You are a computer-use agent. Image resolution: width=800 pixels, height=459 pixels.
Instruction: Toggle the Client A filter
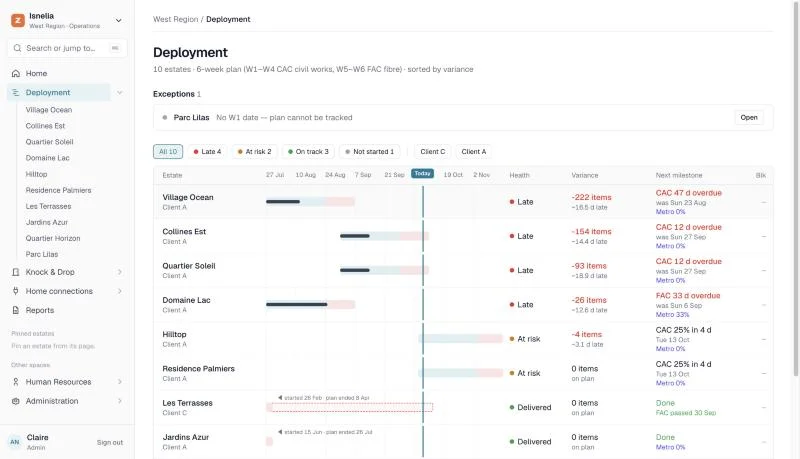tap(473, 151)
